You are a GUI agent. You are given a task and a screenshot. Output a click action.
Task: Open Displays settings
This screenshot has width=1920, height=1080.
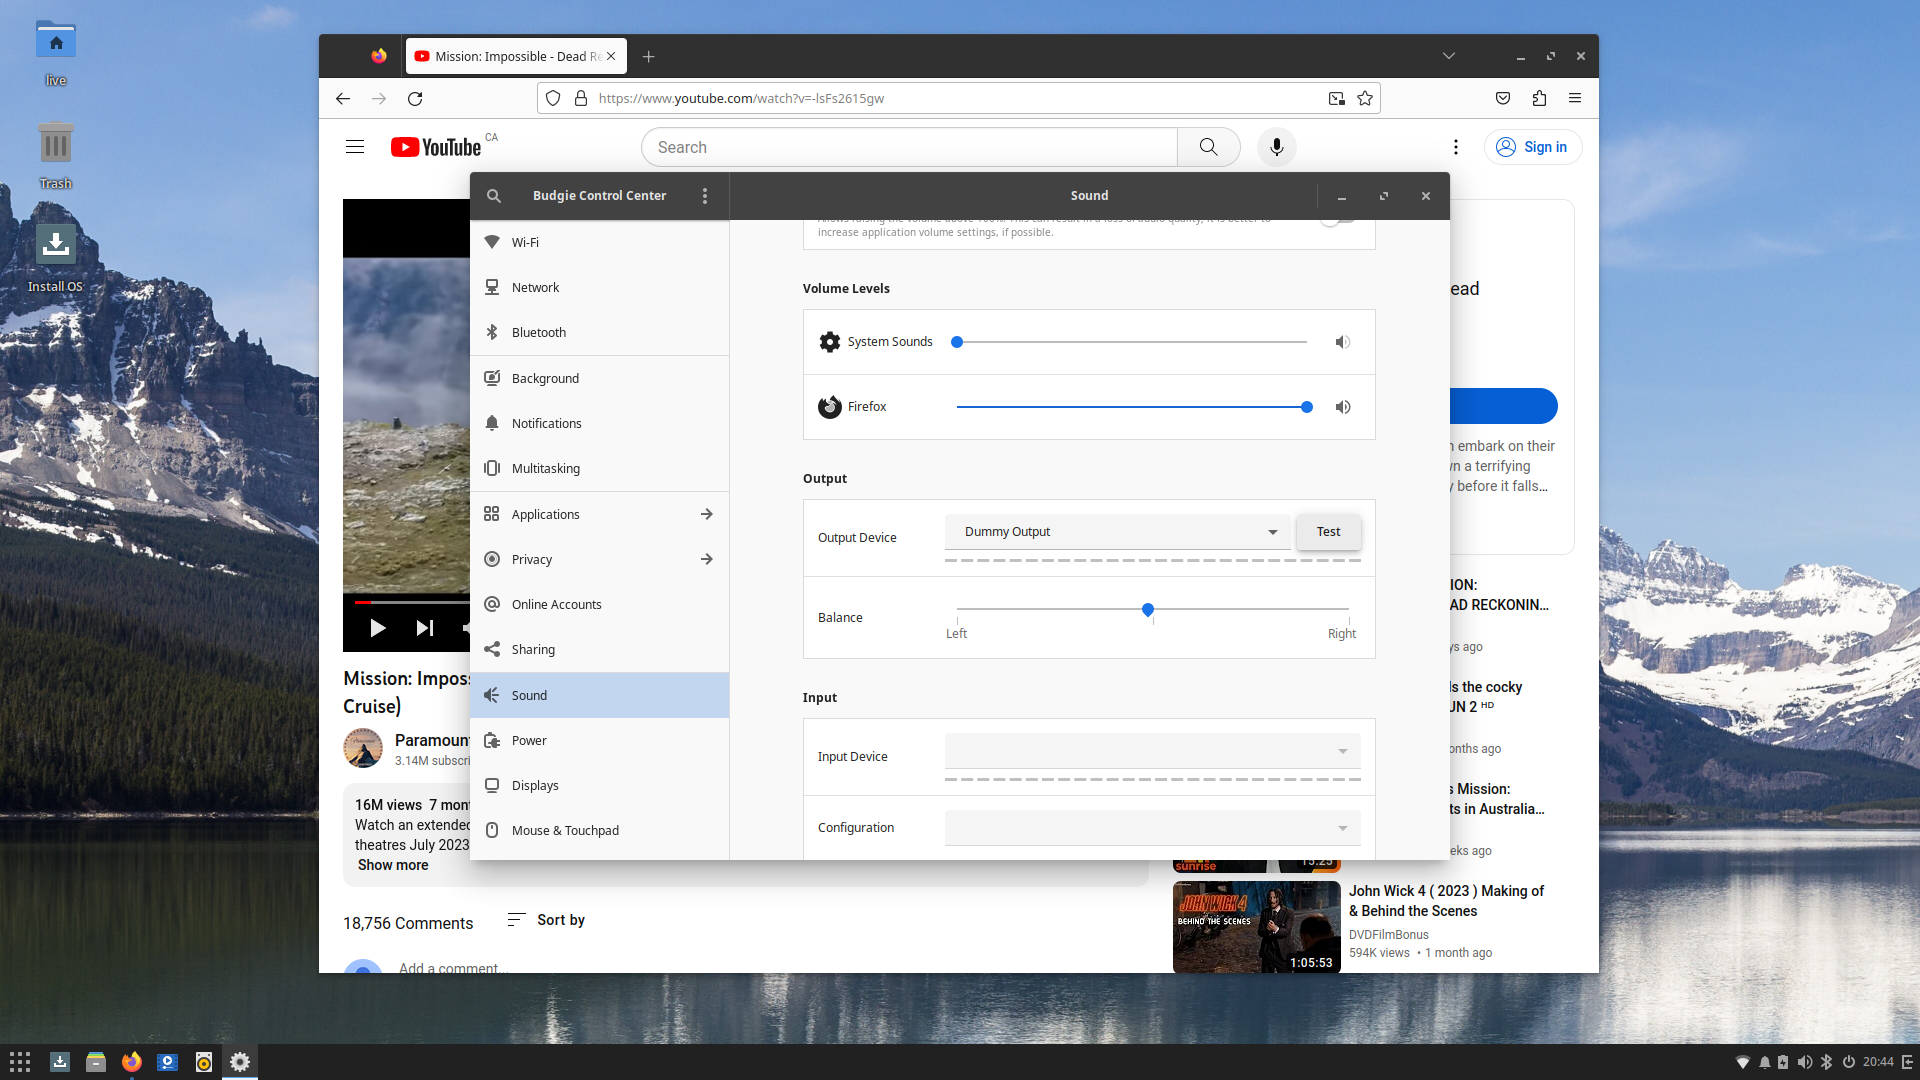pos(600,785)
